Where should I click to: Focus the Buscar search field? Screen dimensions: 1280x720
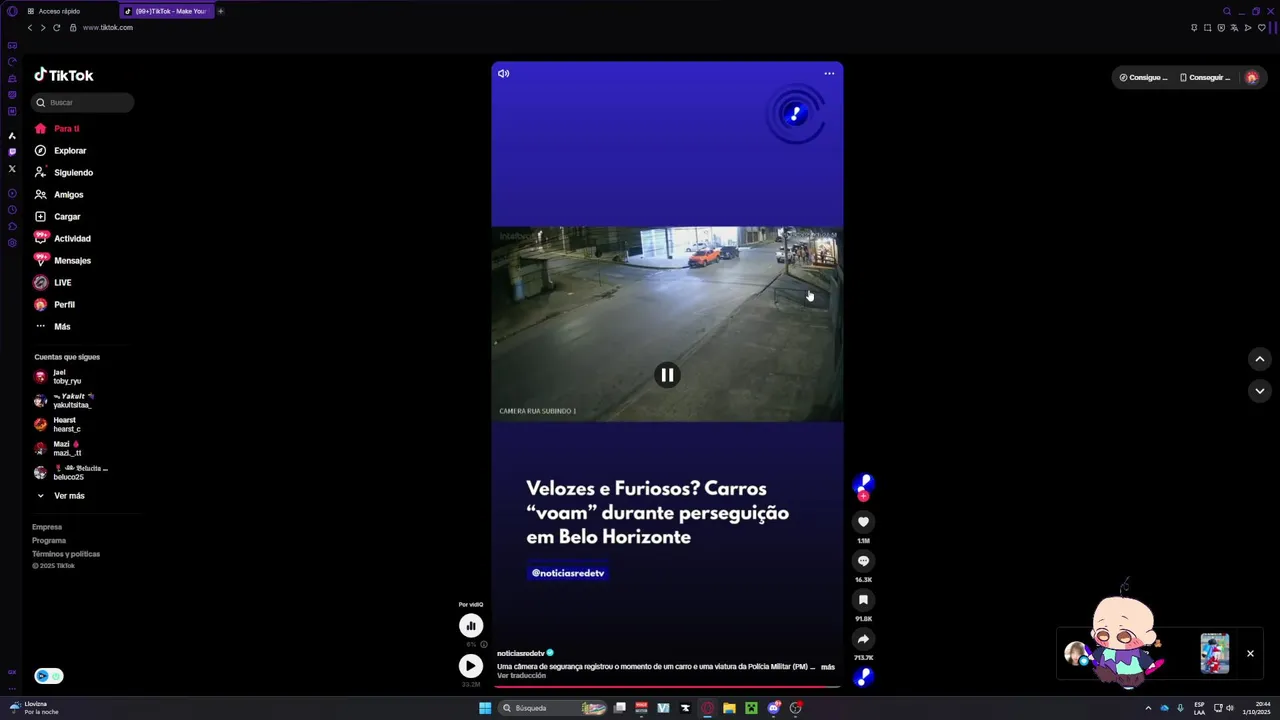coord(82,102)
